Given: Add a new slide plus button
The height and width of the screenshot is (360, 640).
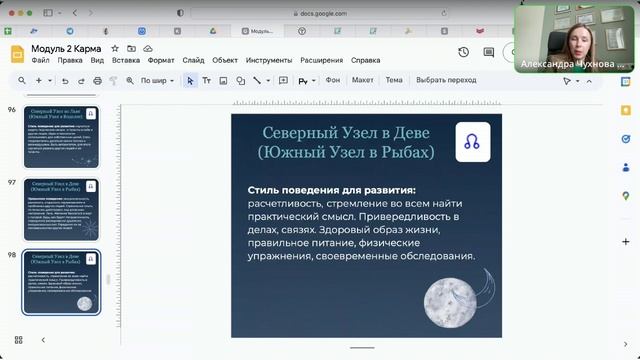Looking at the screenshot, I should coord(38,80).
